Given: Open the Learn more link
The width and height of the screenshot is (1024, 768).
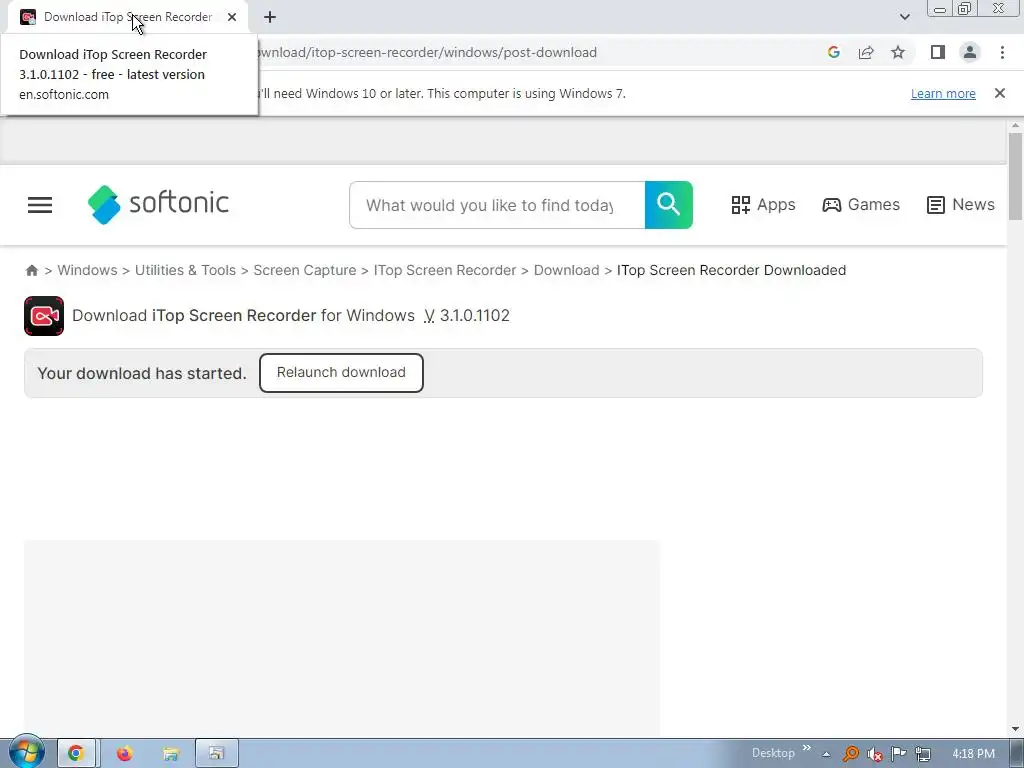Looking at the screenshot, I should pyautogui.click(x=943, y=93).
